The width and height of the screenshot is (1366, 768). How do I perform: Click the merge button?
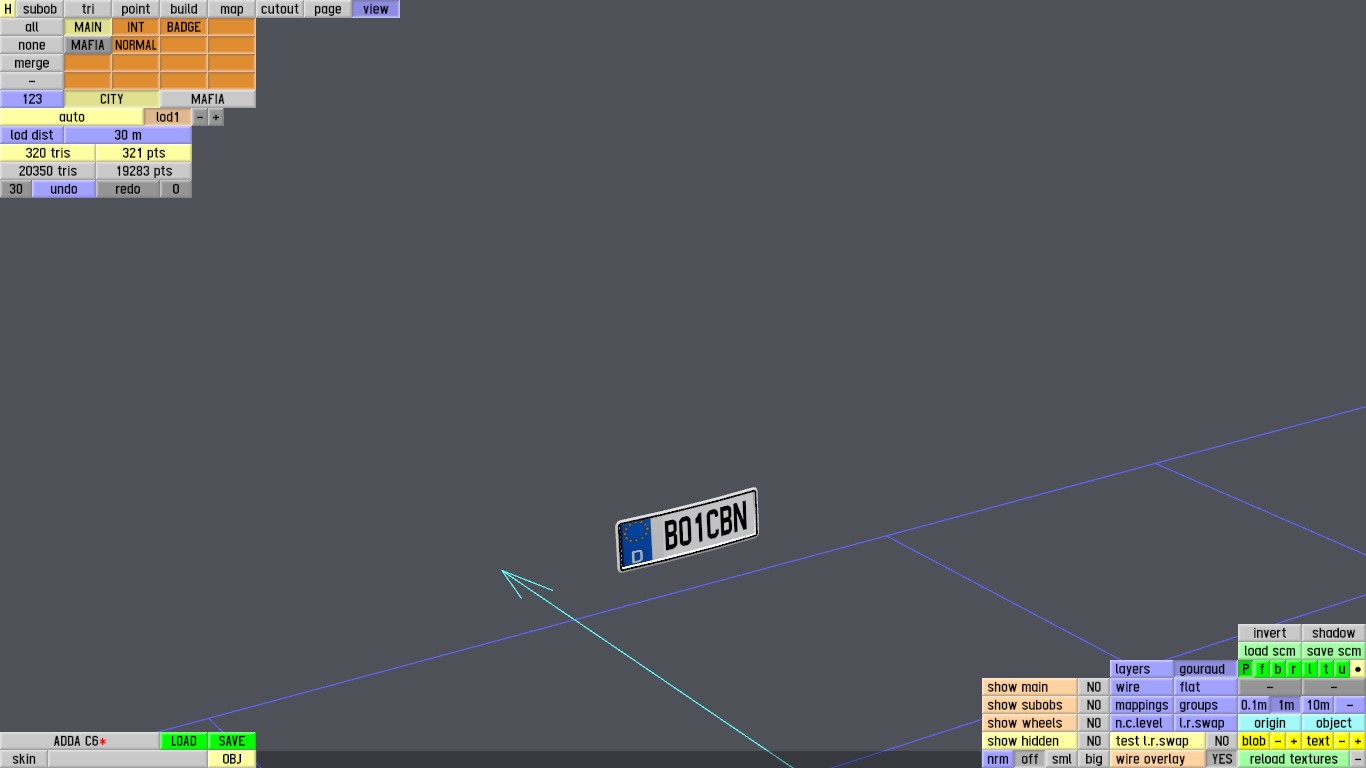pos(32,63)
